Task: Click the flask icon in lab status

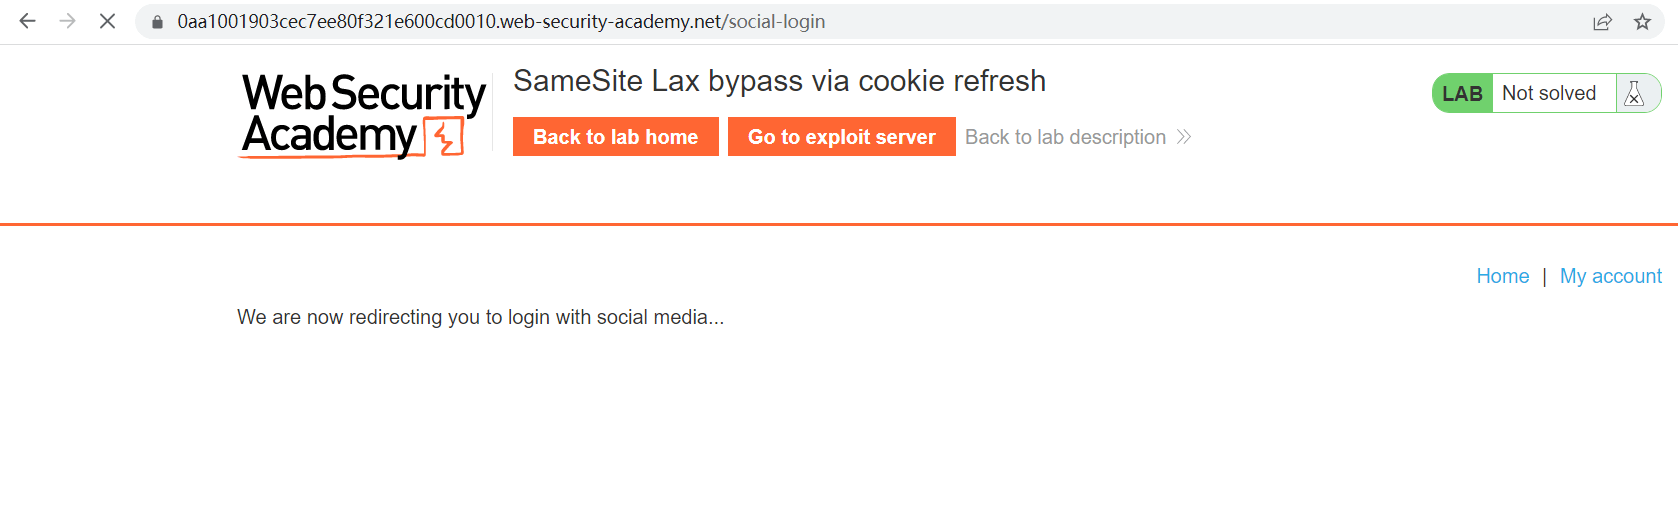Action: coord(1634,93)
